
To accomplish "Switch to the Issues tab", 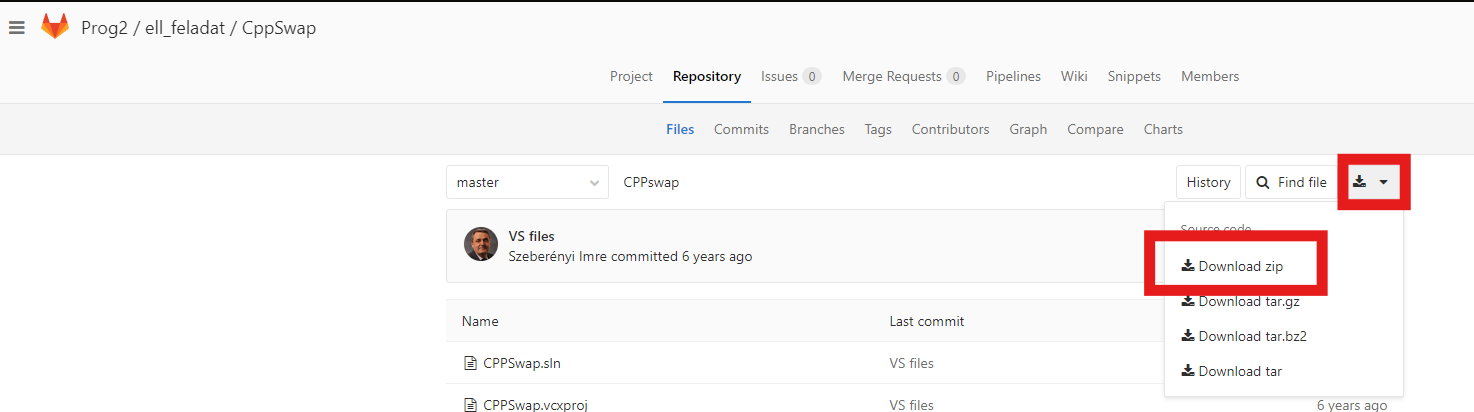I will 790,76.
